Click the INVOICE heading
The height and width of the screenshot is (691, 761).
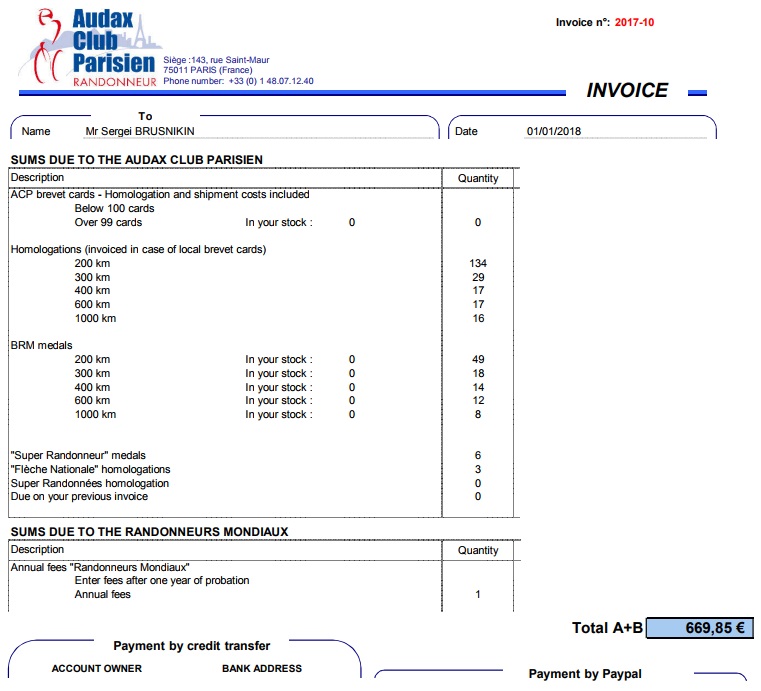627,90
